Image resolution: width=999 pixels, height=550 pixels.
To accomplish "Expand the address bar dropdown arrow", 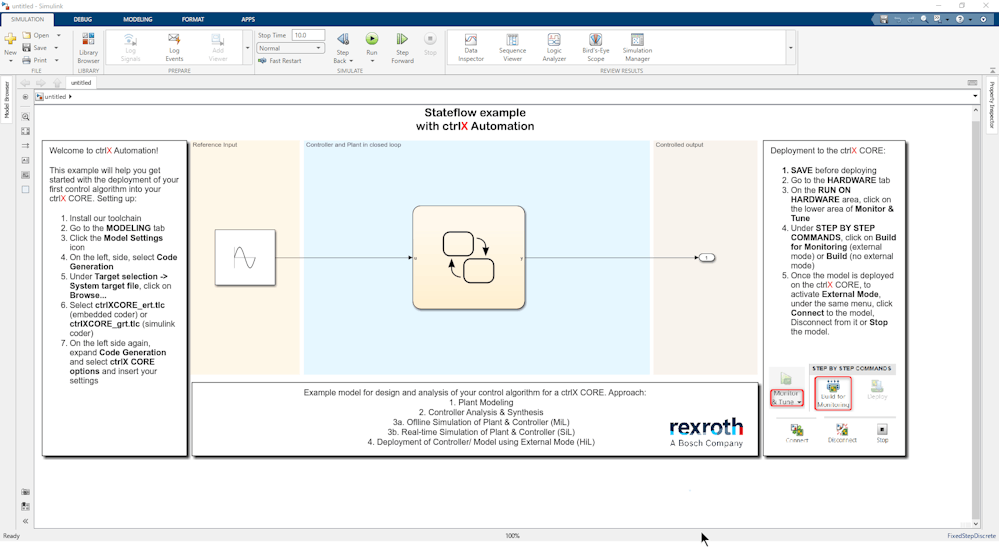I will pos(975,97).
